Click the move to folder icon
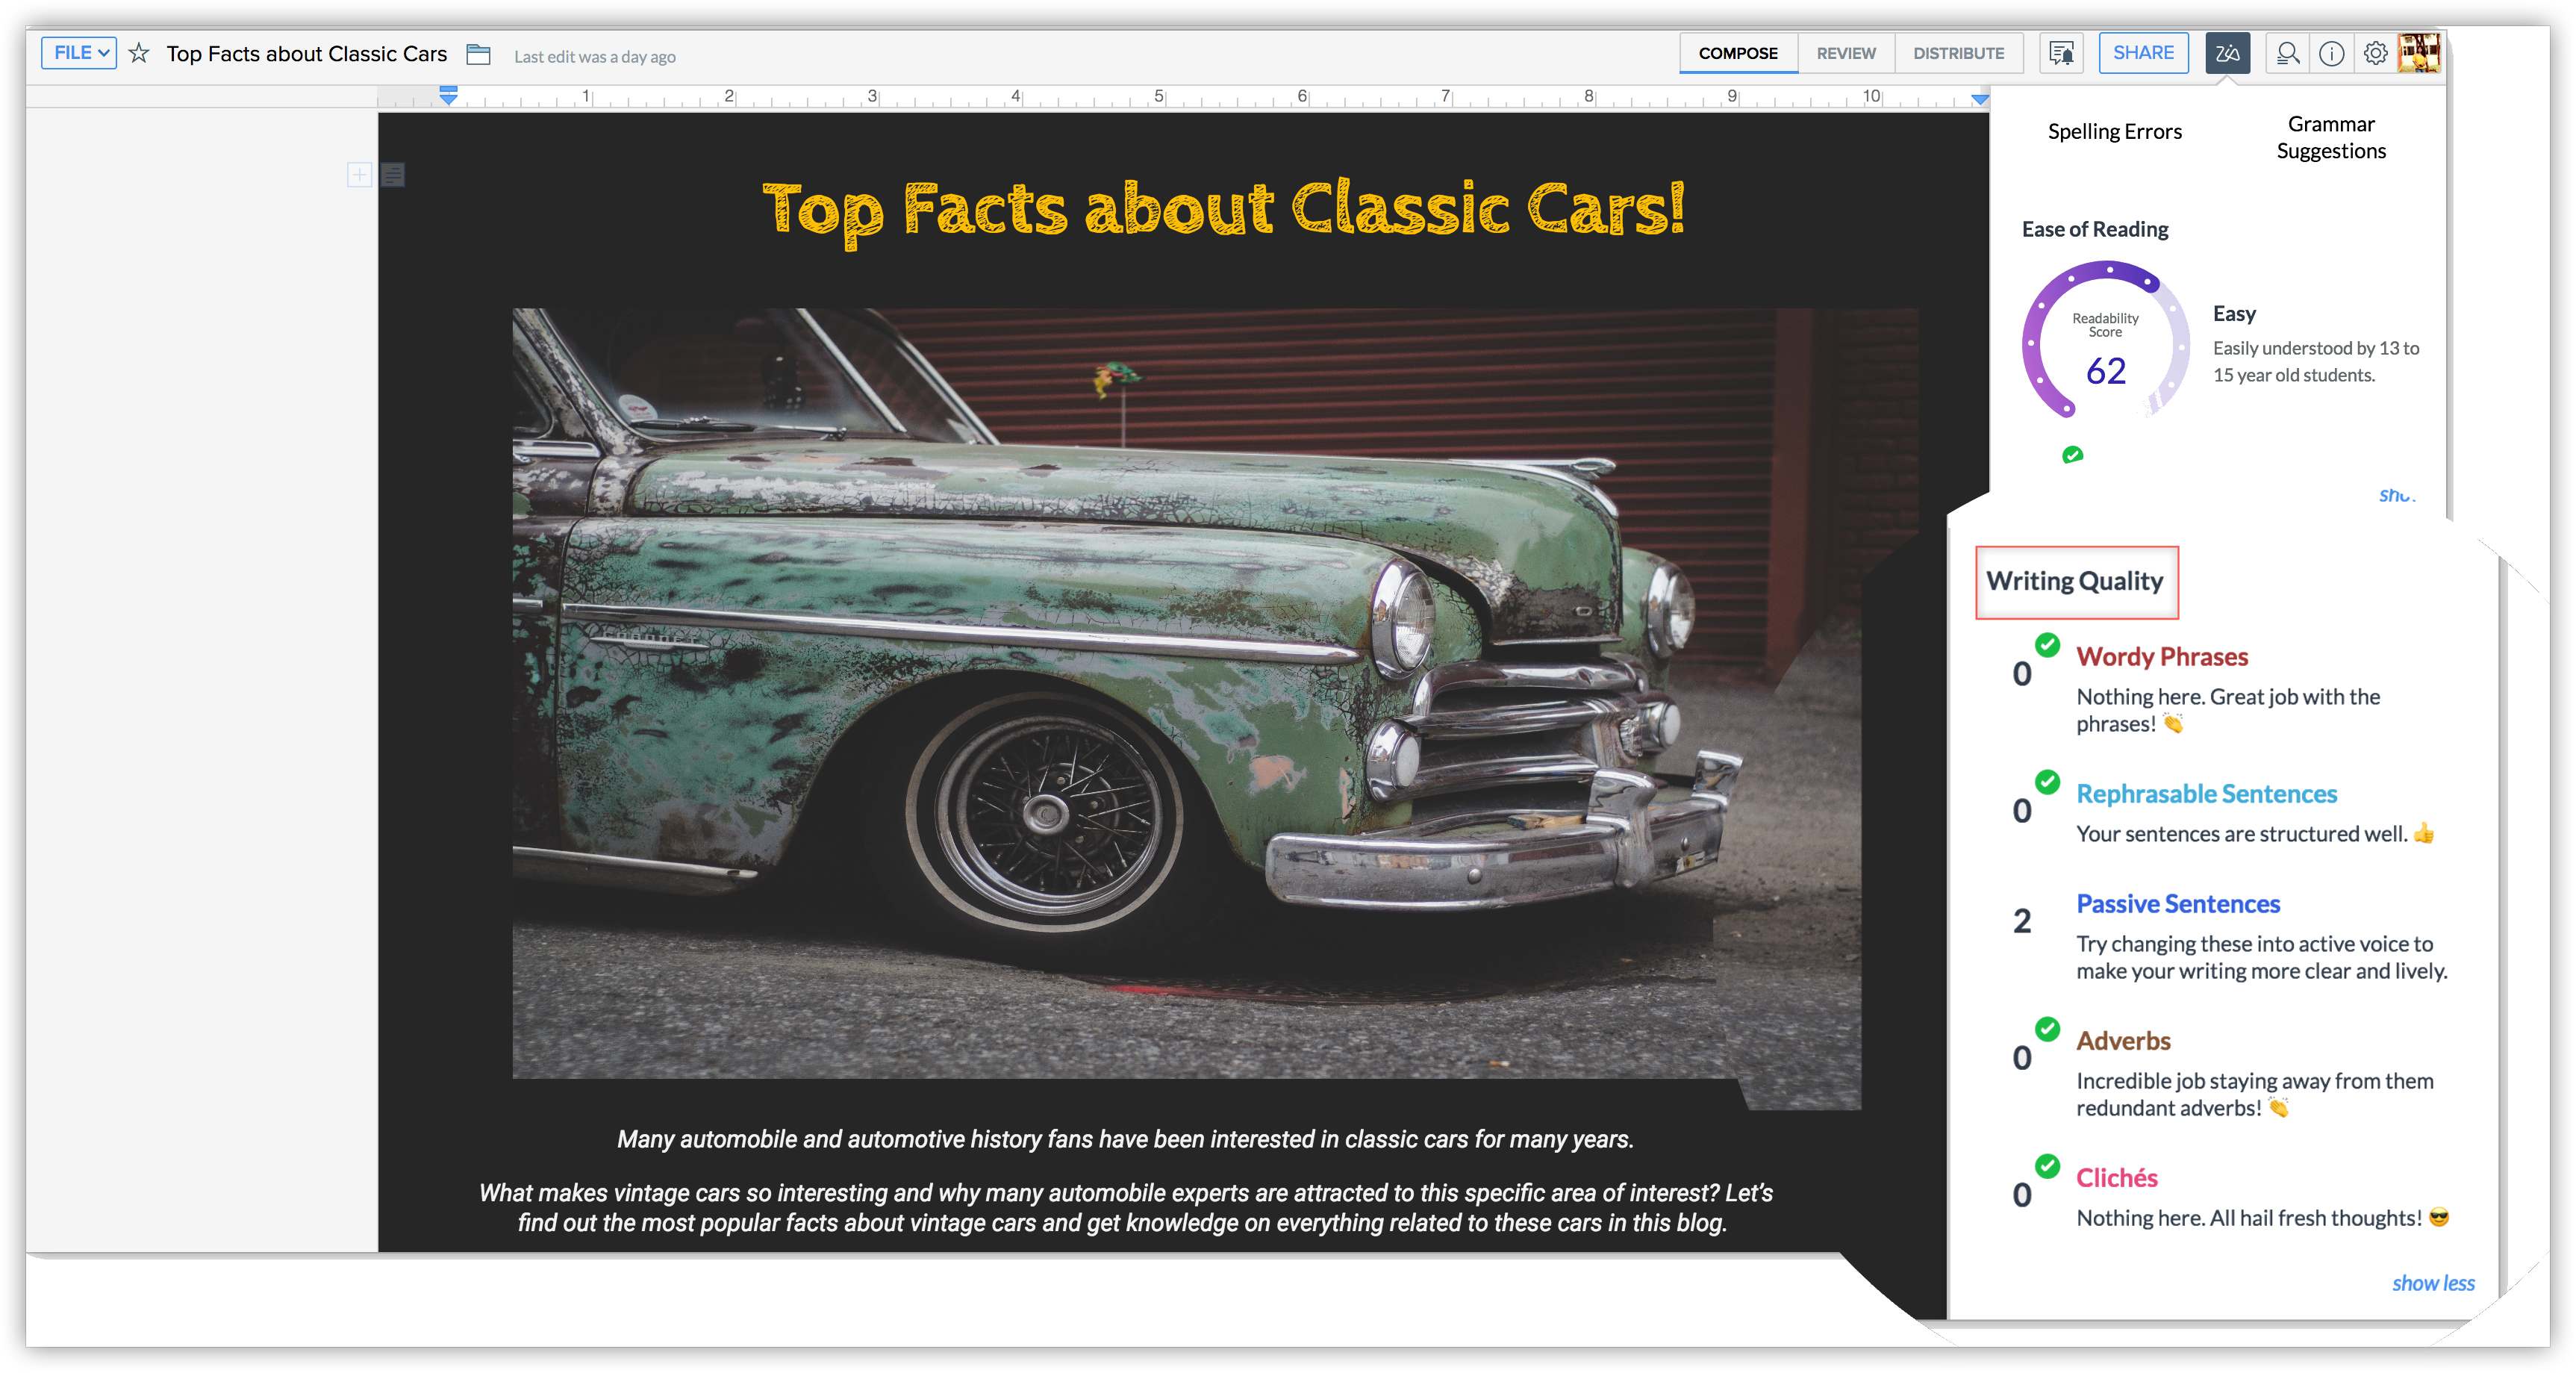 tap(479, 54)
